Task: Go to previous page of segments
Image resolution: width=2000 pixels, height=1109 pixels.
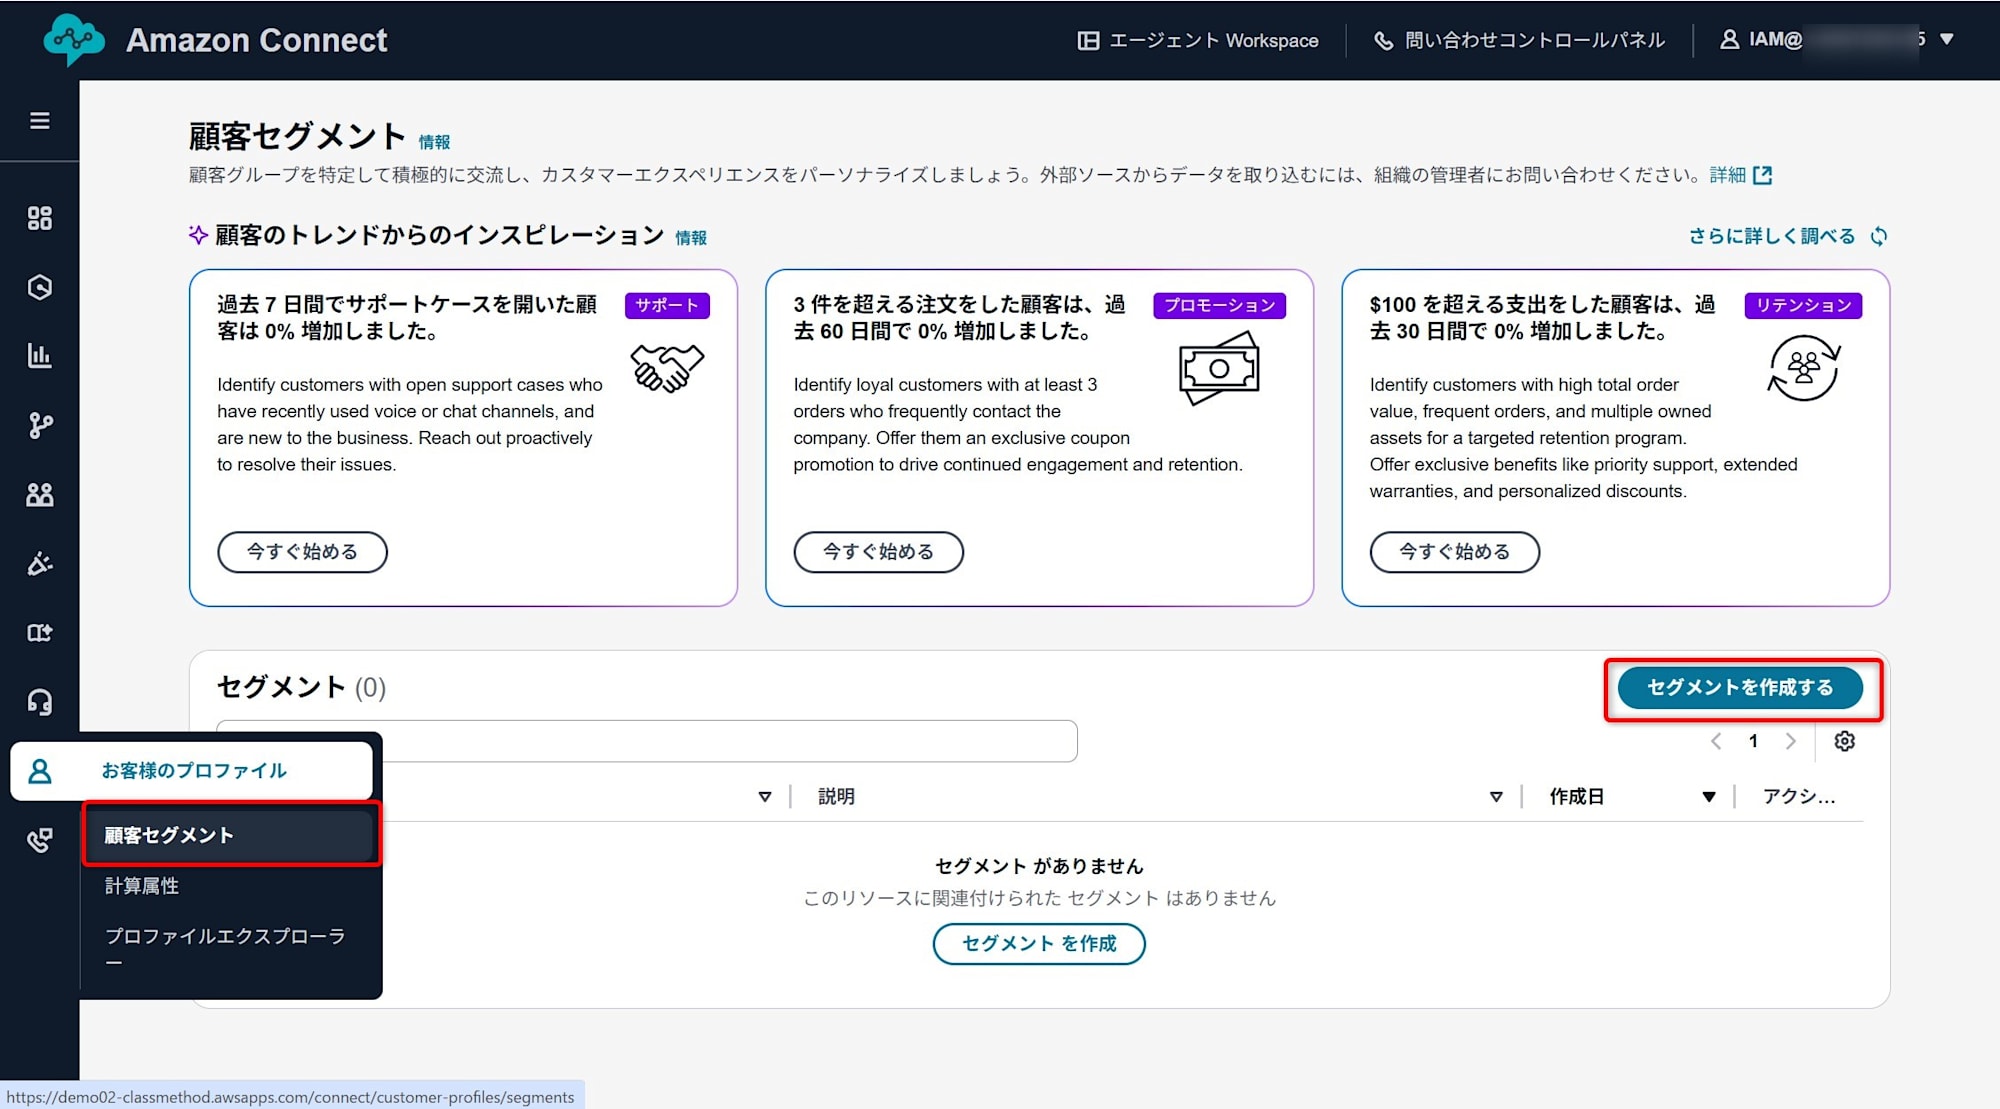Action: [x=1716, y=741]
